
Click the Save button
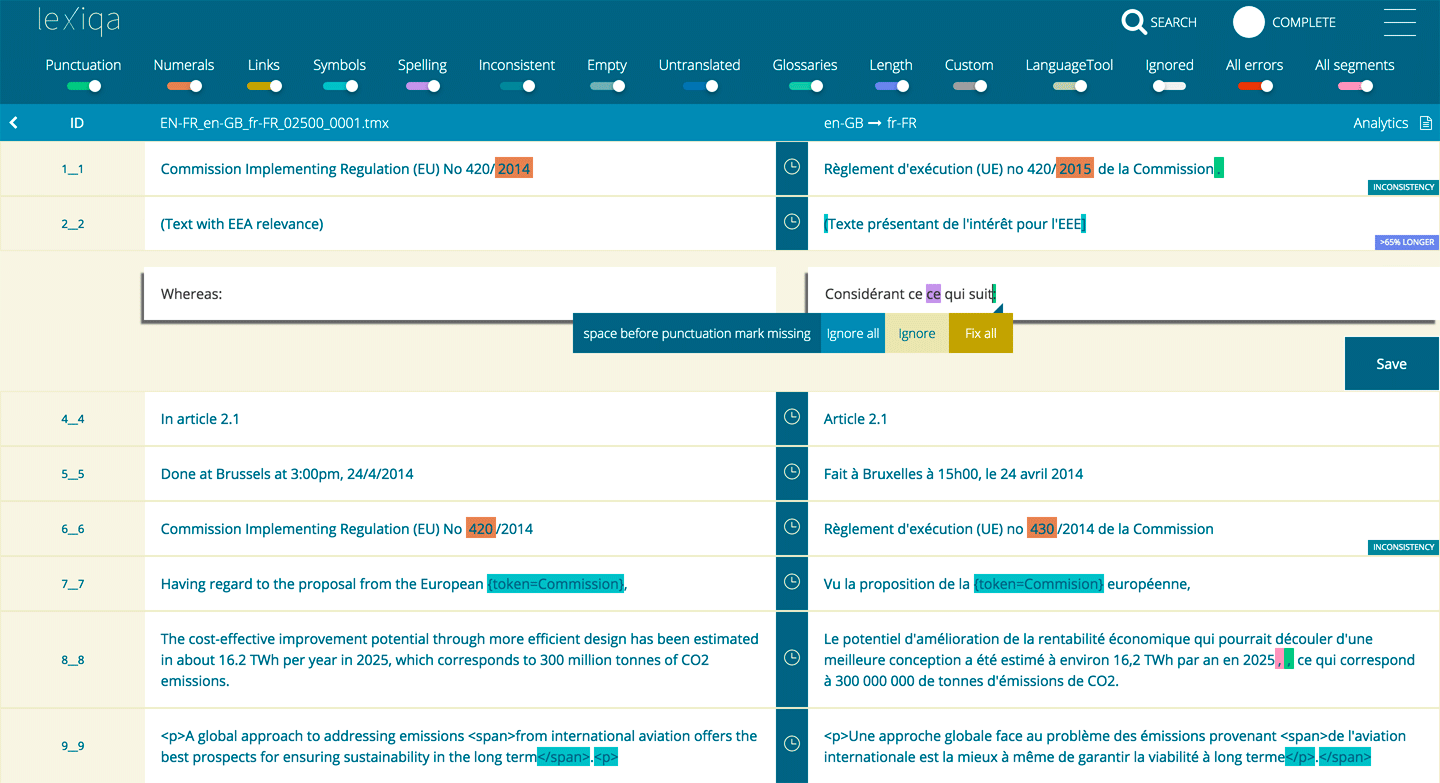pos(1391,364)
